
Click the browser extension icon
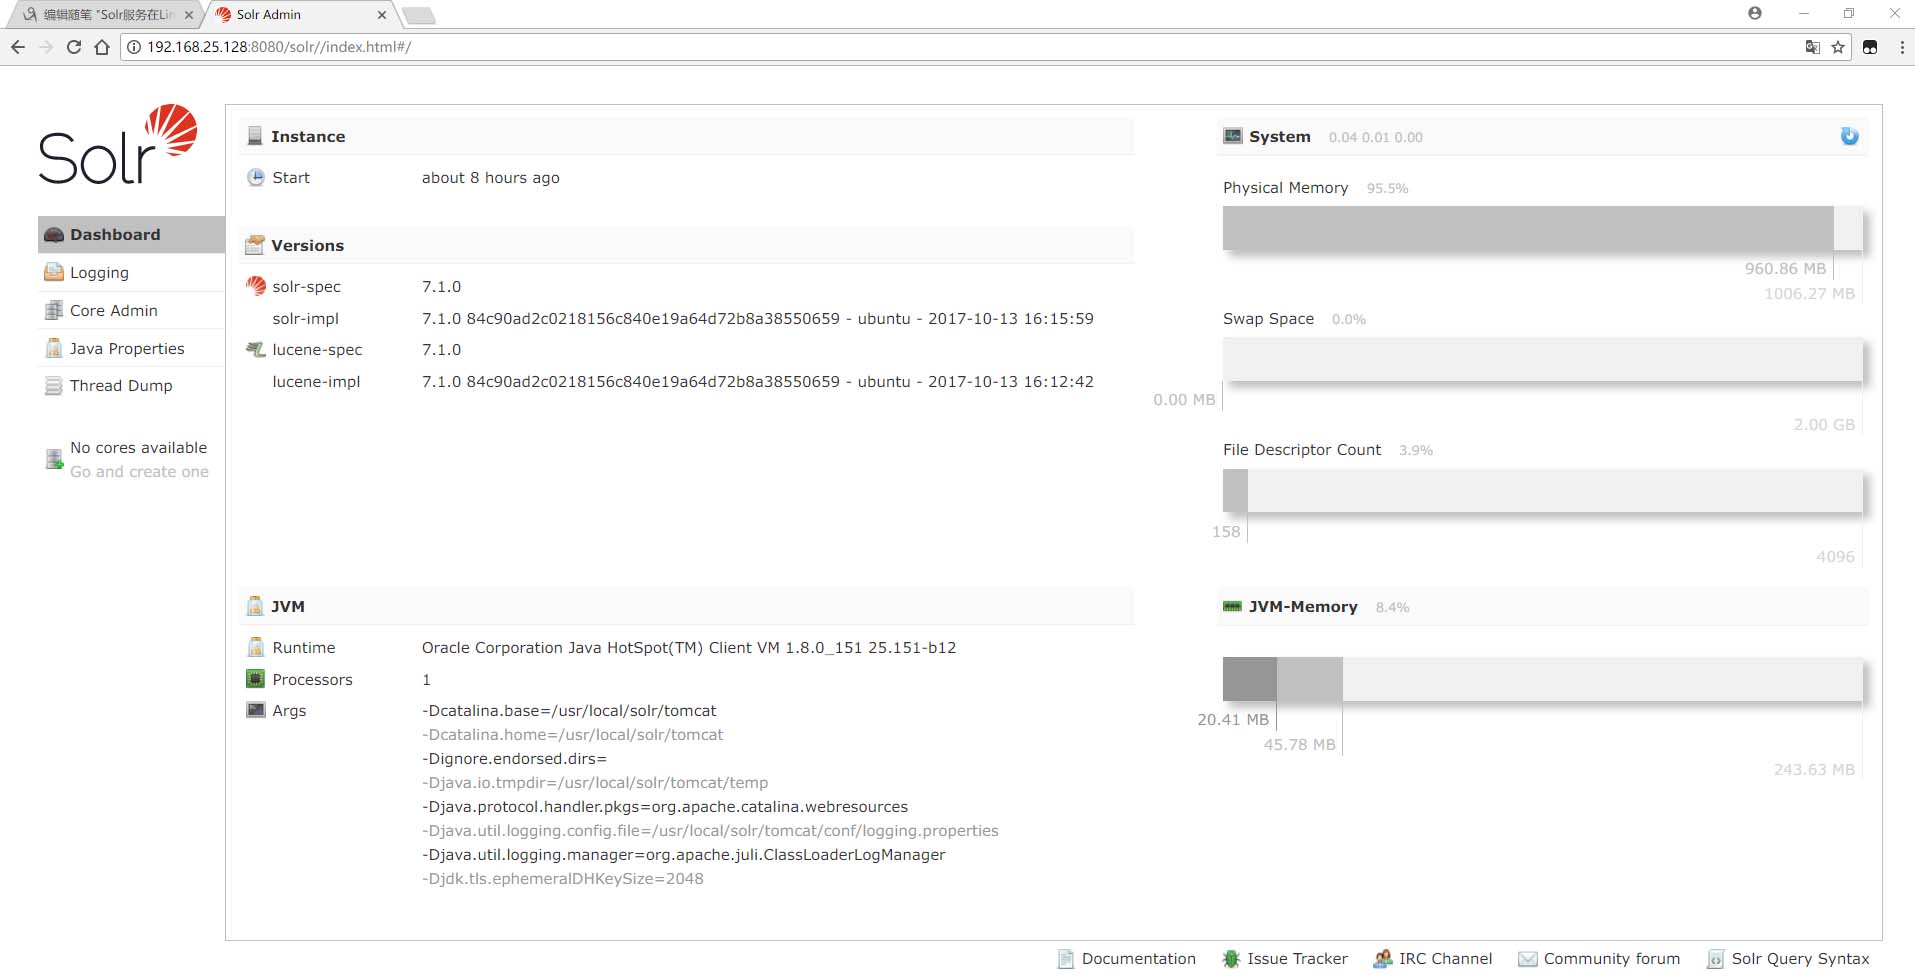coord(1870,47)
